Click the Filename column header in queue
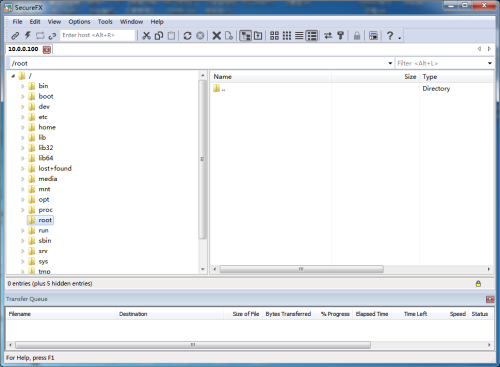 point(61,314)
